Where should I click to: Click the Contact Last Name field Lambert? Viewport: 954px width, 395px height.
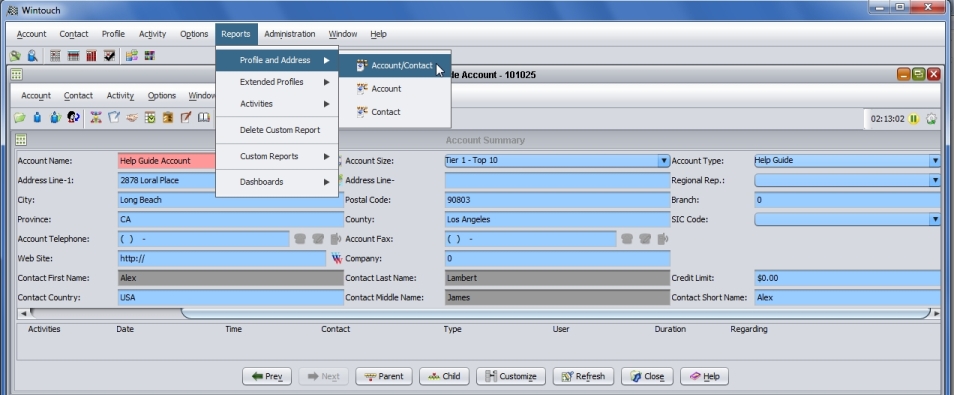click(x=557, y=278)
